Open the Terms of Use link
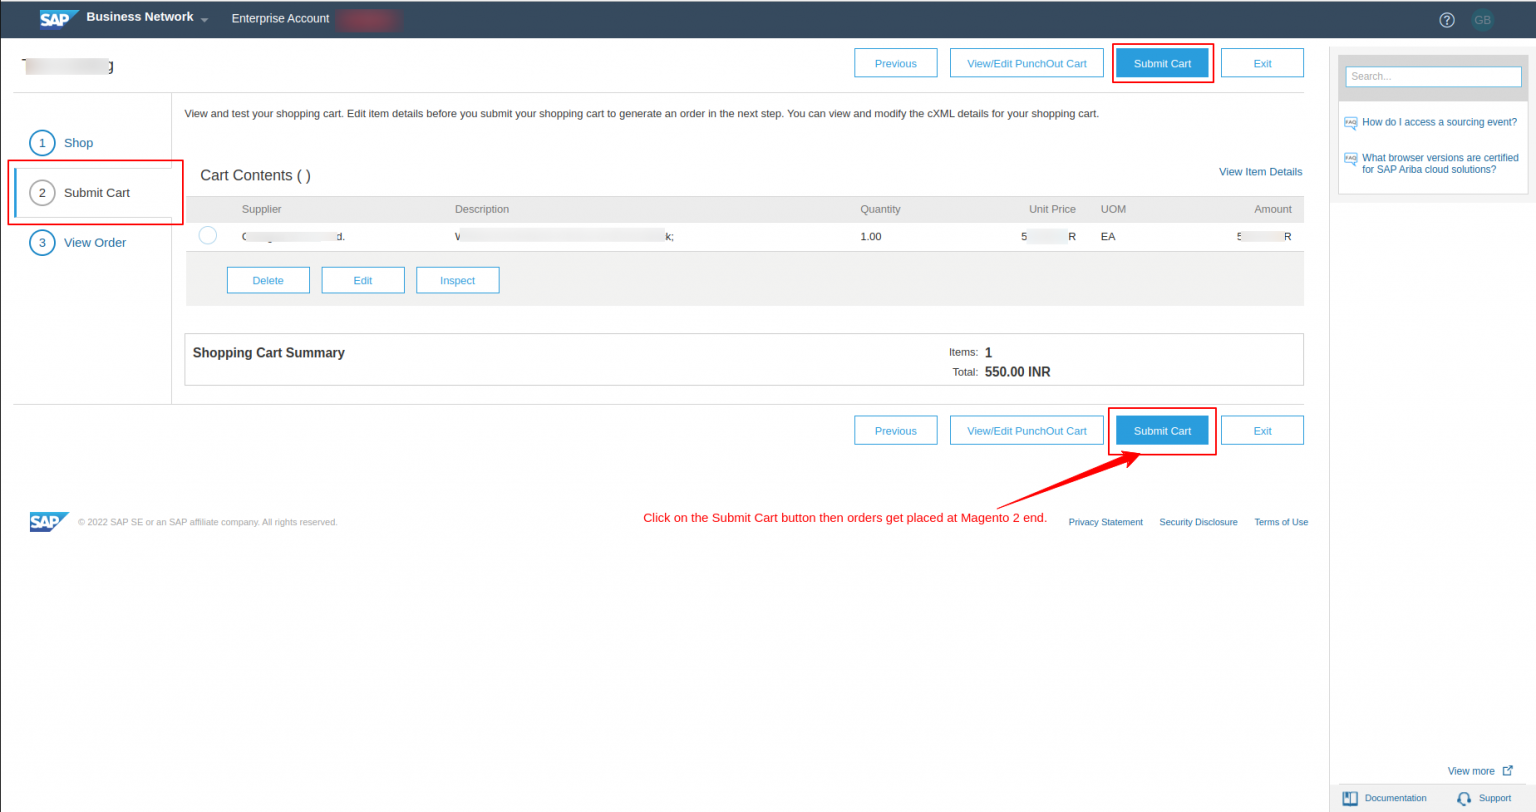Screen dimensions: 1536x812 (1281, 522)
